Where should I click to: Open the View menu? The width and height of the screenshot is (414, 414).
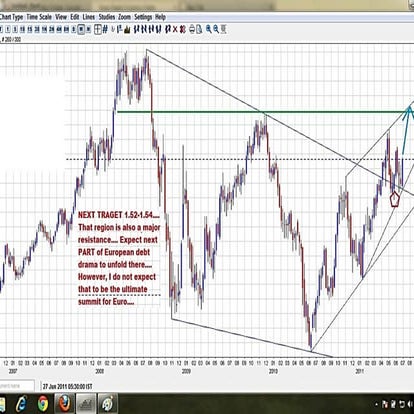pyautogui.click(x=61, y=17)
